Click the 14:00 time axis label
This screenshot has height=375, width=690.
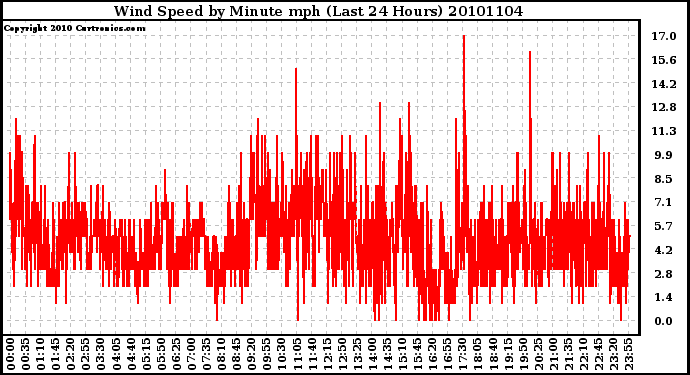(x=373, y=355)
